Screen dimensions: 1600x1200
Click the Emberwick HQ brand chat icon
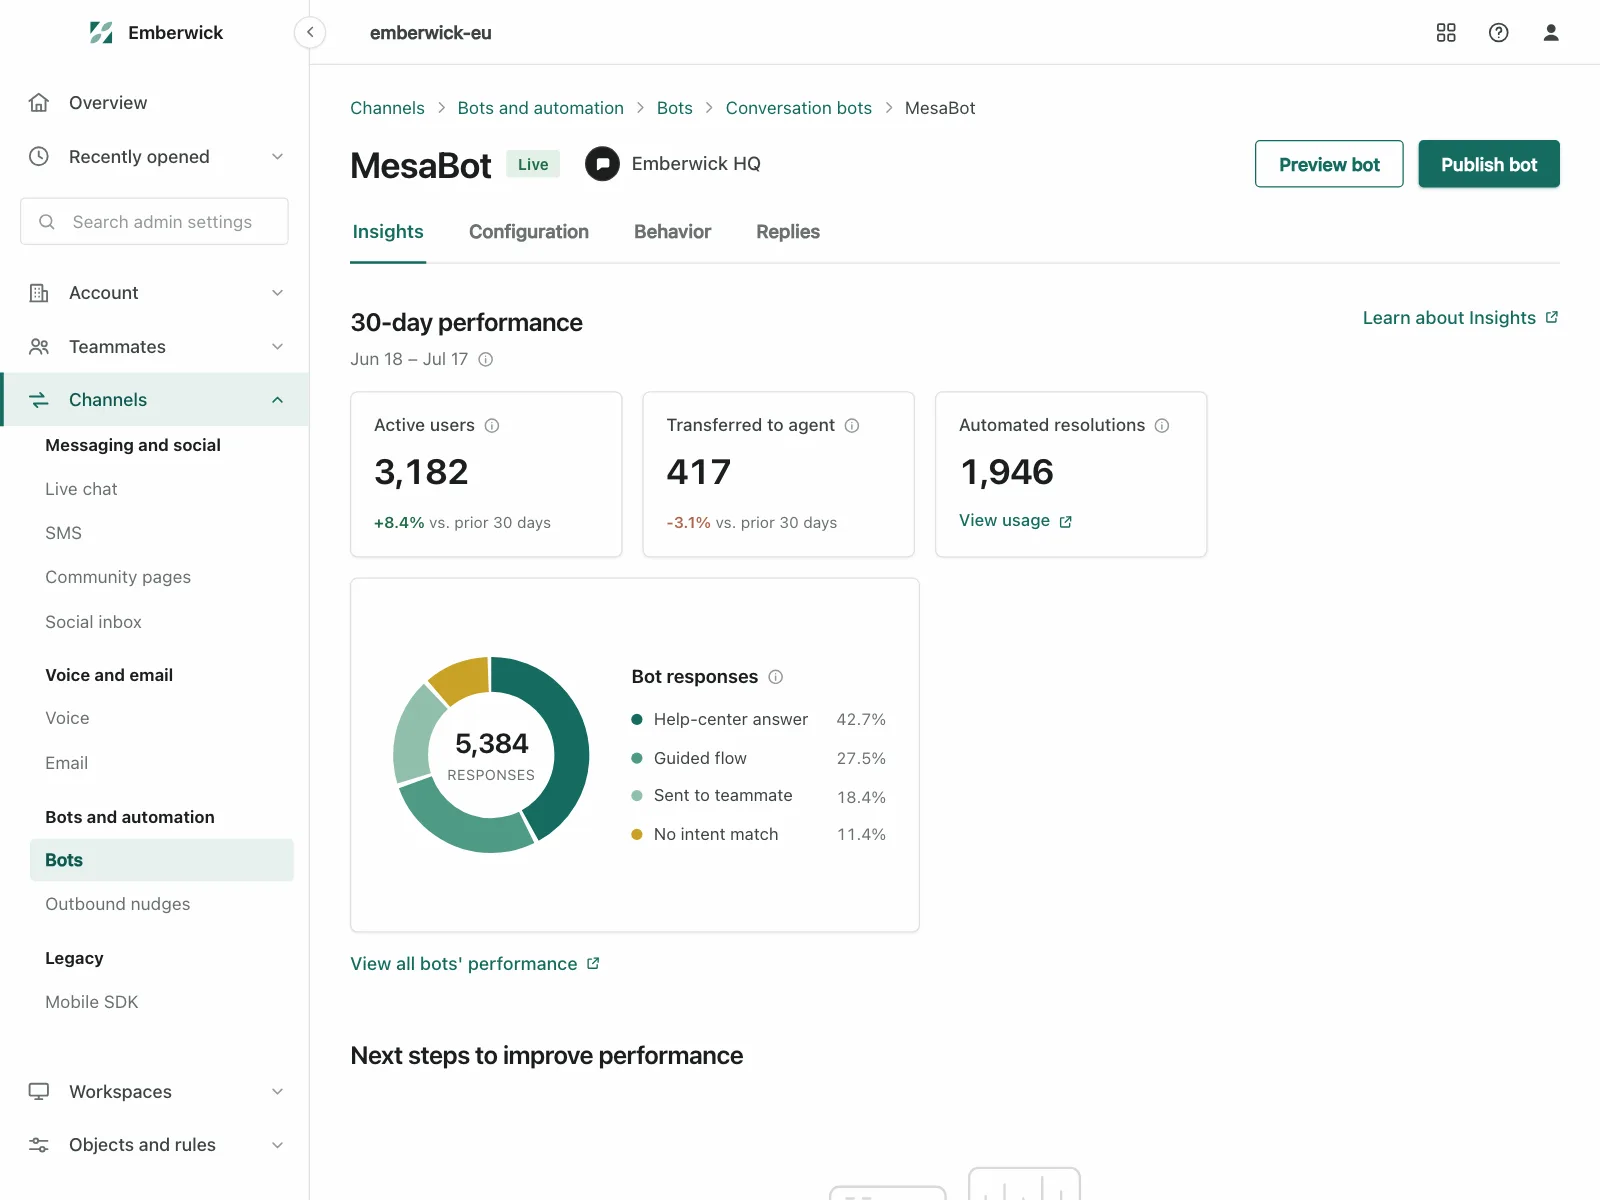click(602, 164)
